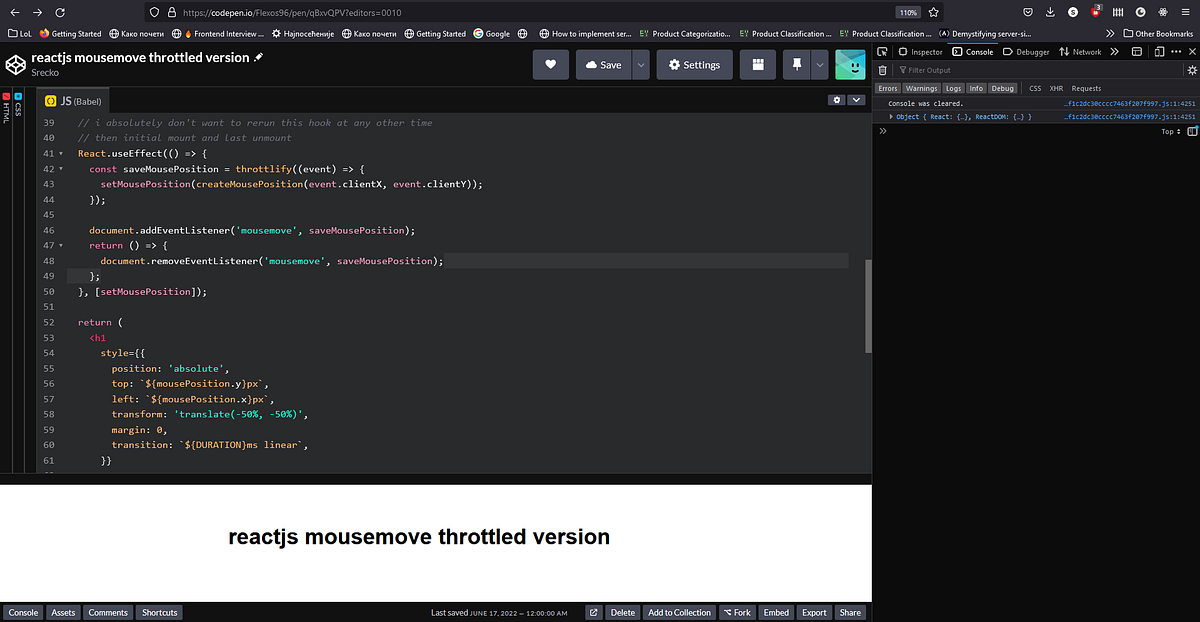
Task: Like this pen with the heart icon
Action: (550, 64)
